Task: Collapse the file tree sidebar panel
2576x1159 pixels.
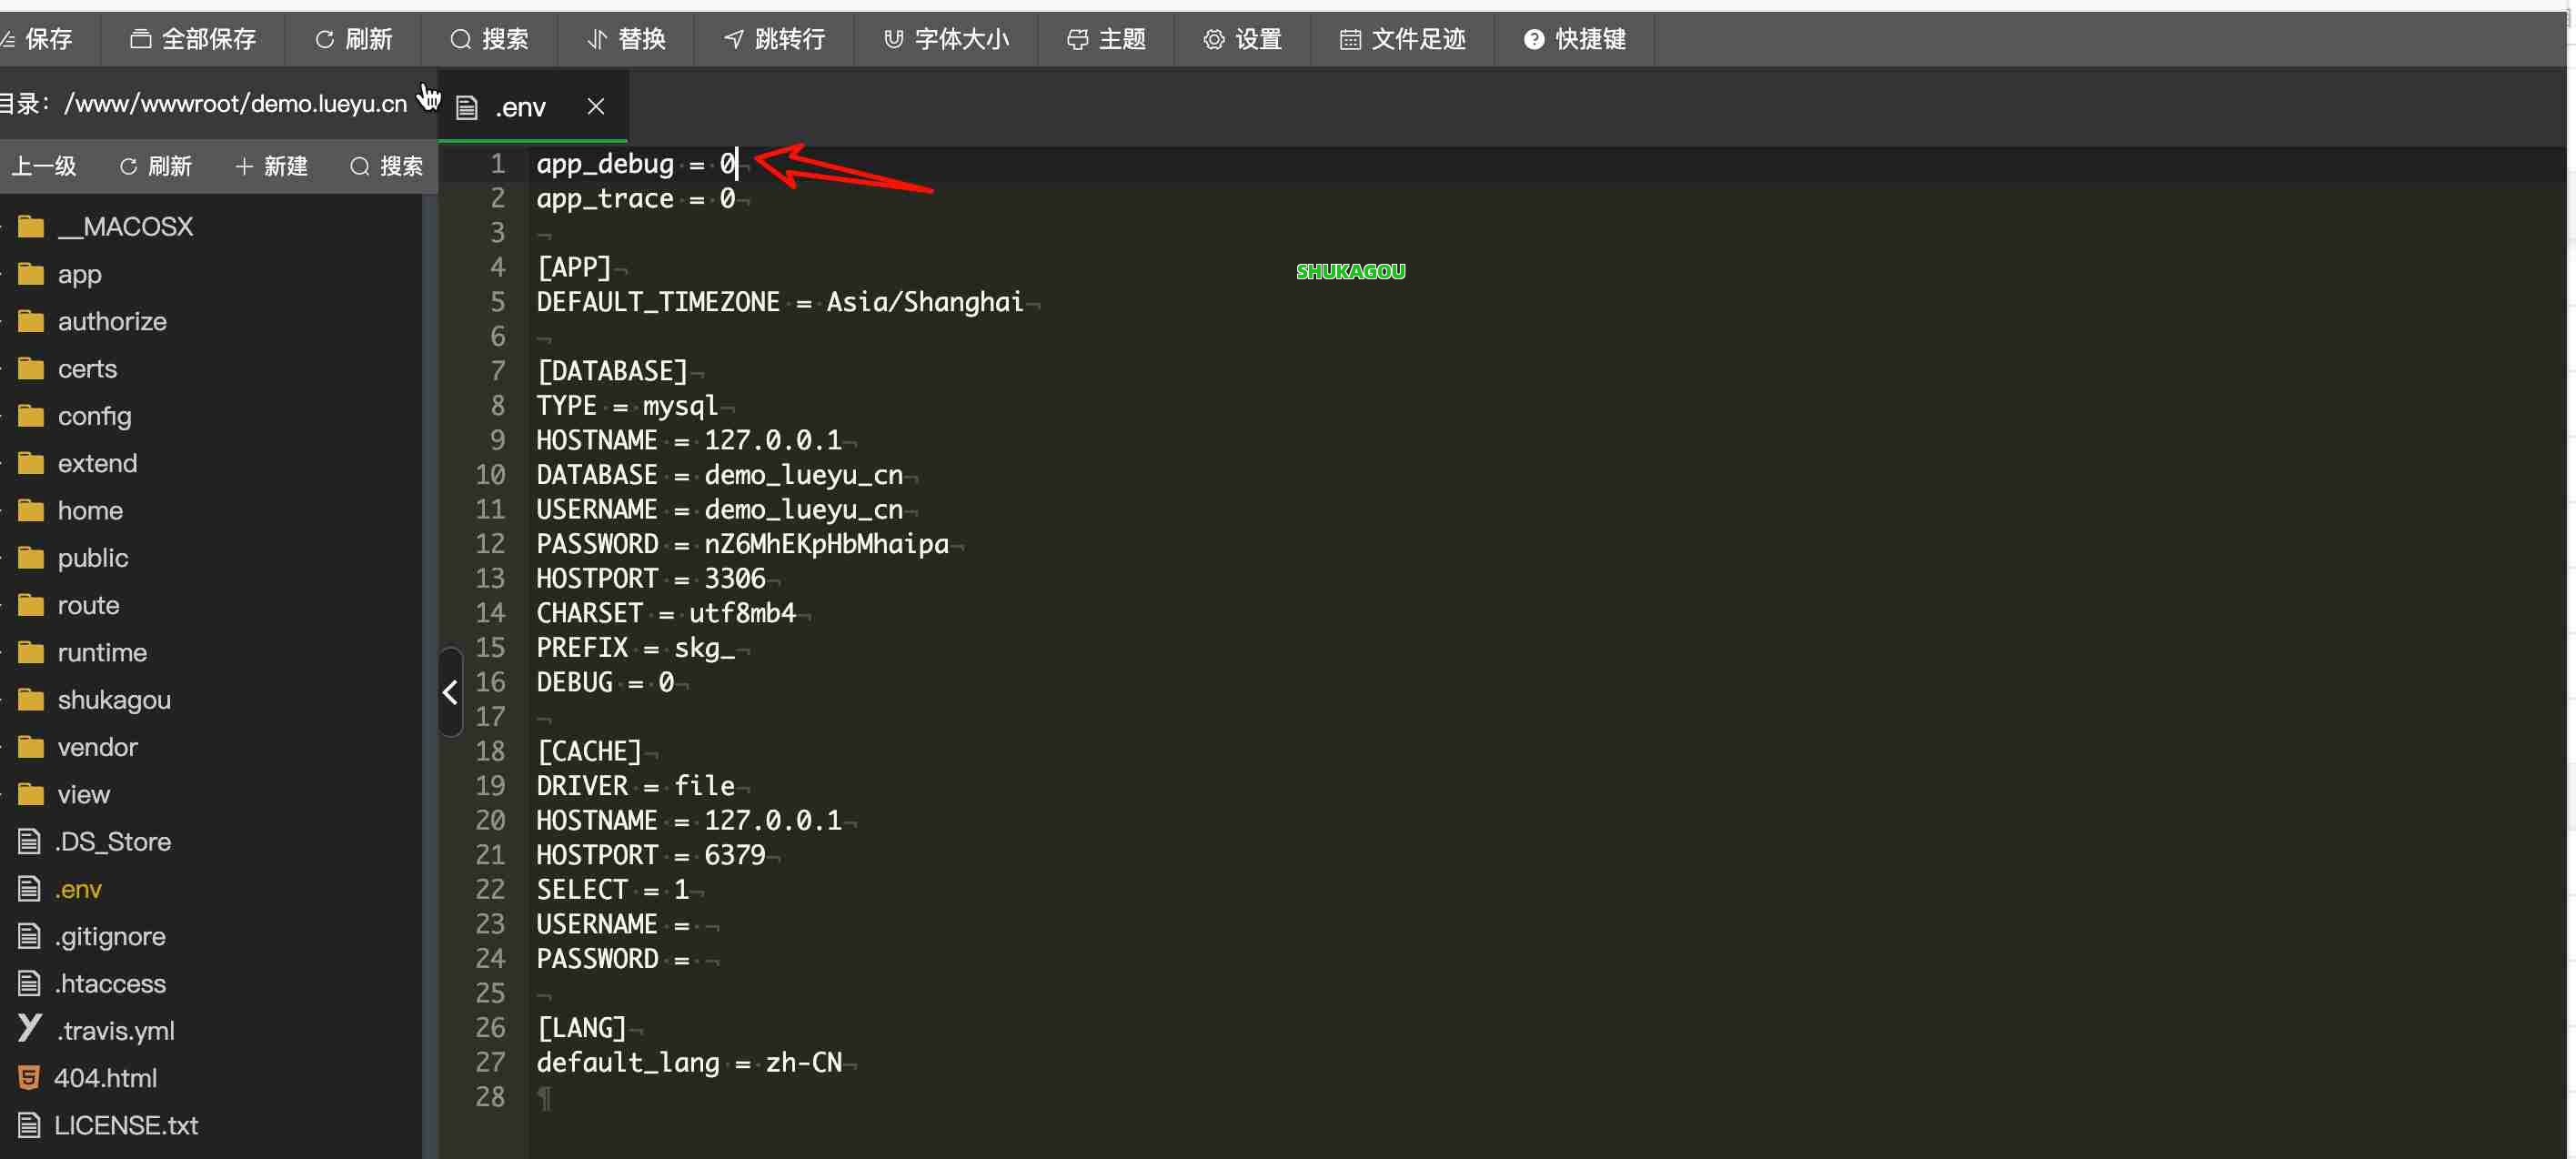Action: coord(449,692)
